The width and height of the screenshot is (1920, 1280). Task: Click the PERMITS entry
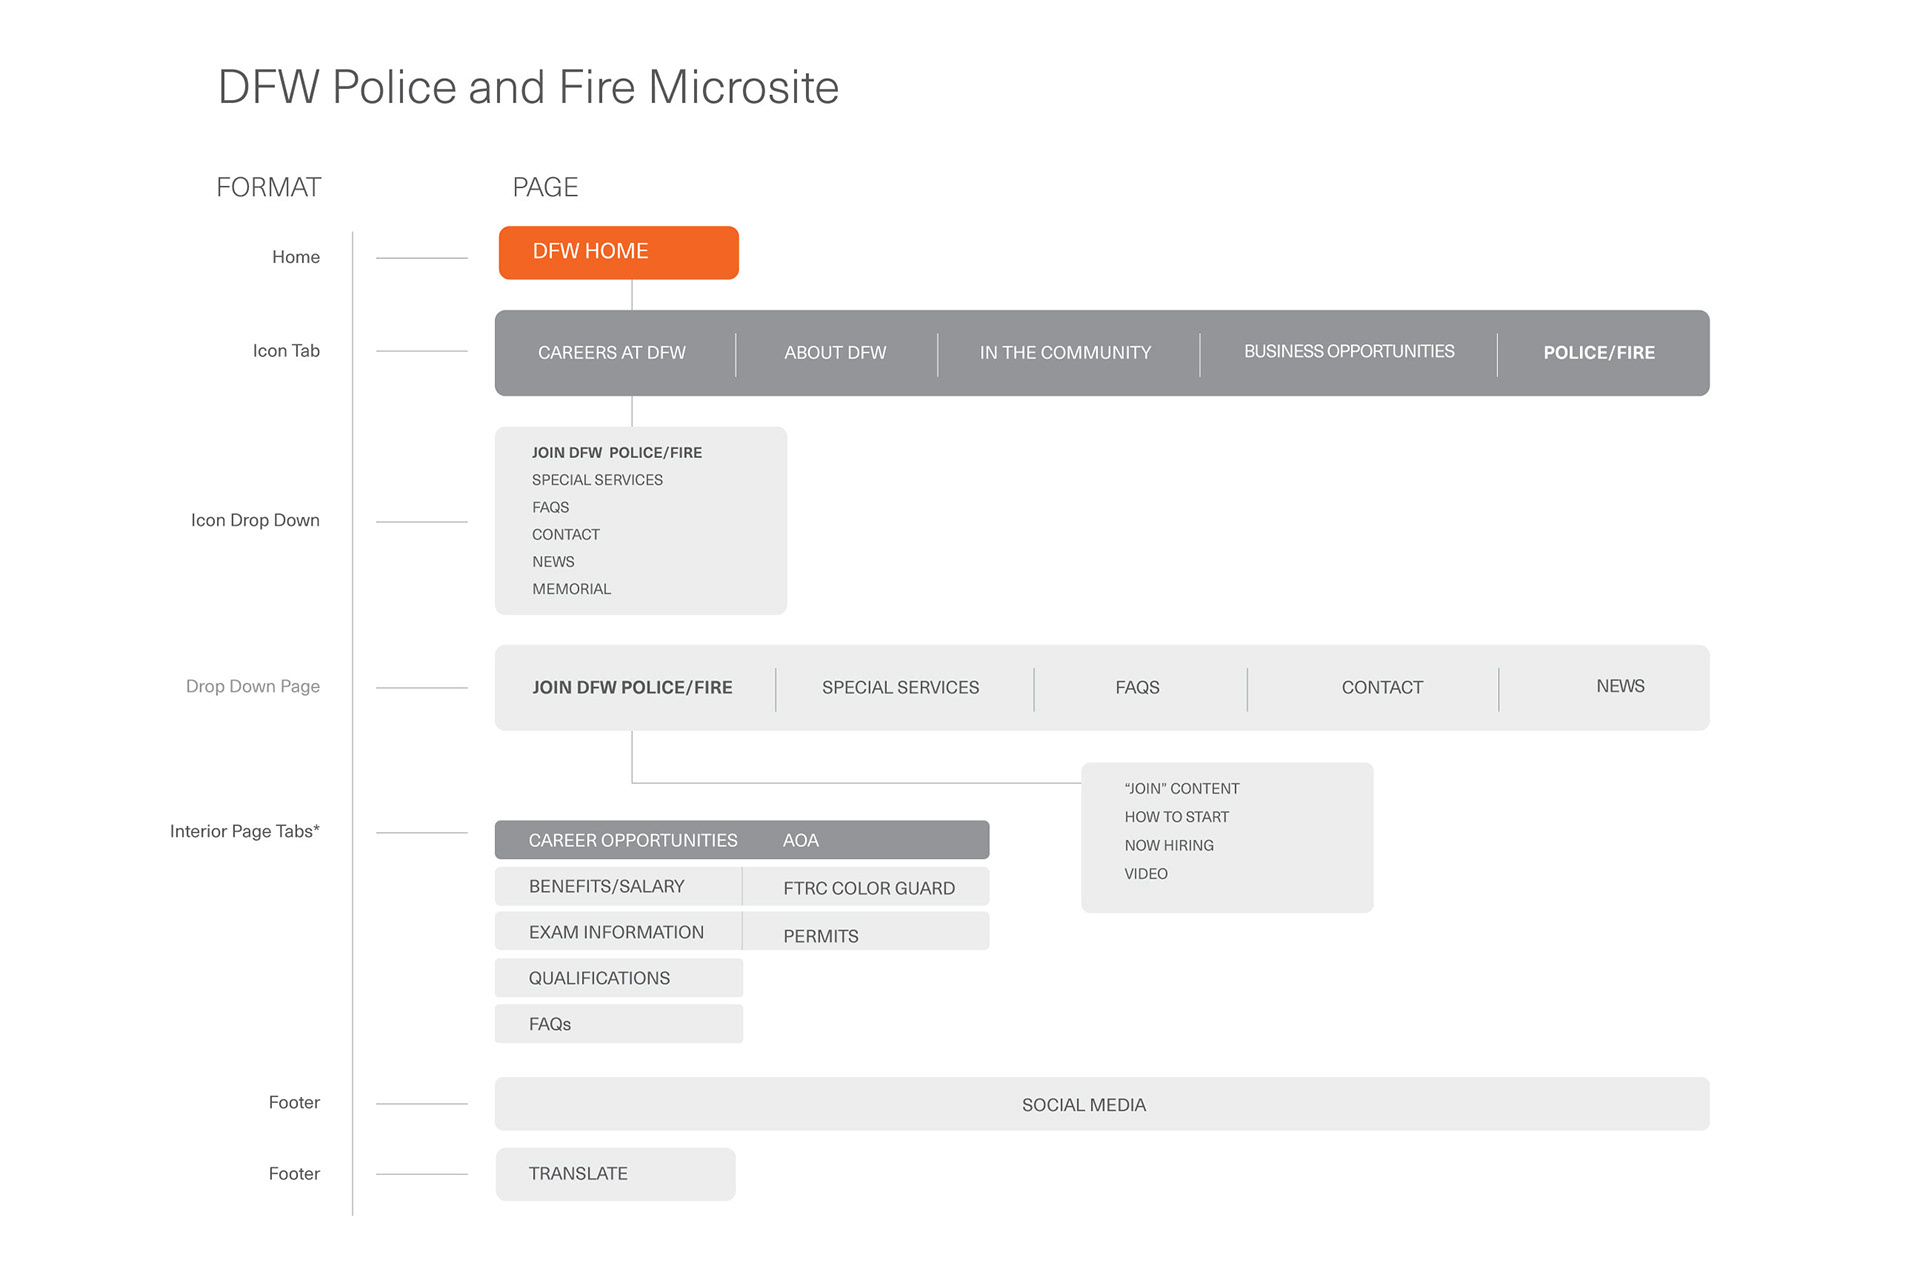(820, 936)
